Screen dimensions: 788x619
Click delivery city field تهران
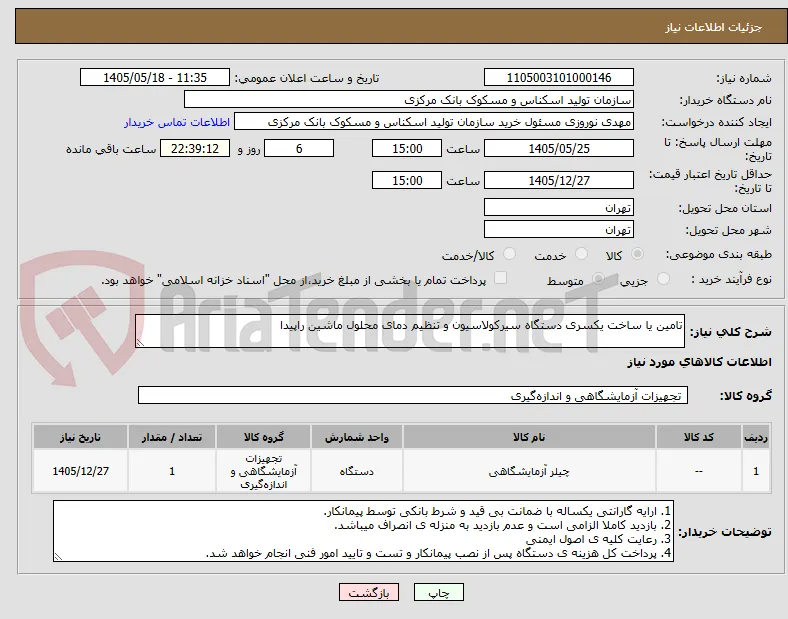coord(558,230)
